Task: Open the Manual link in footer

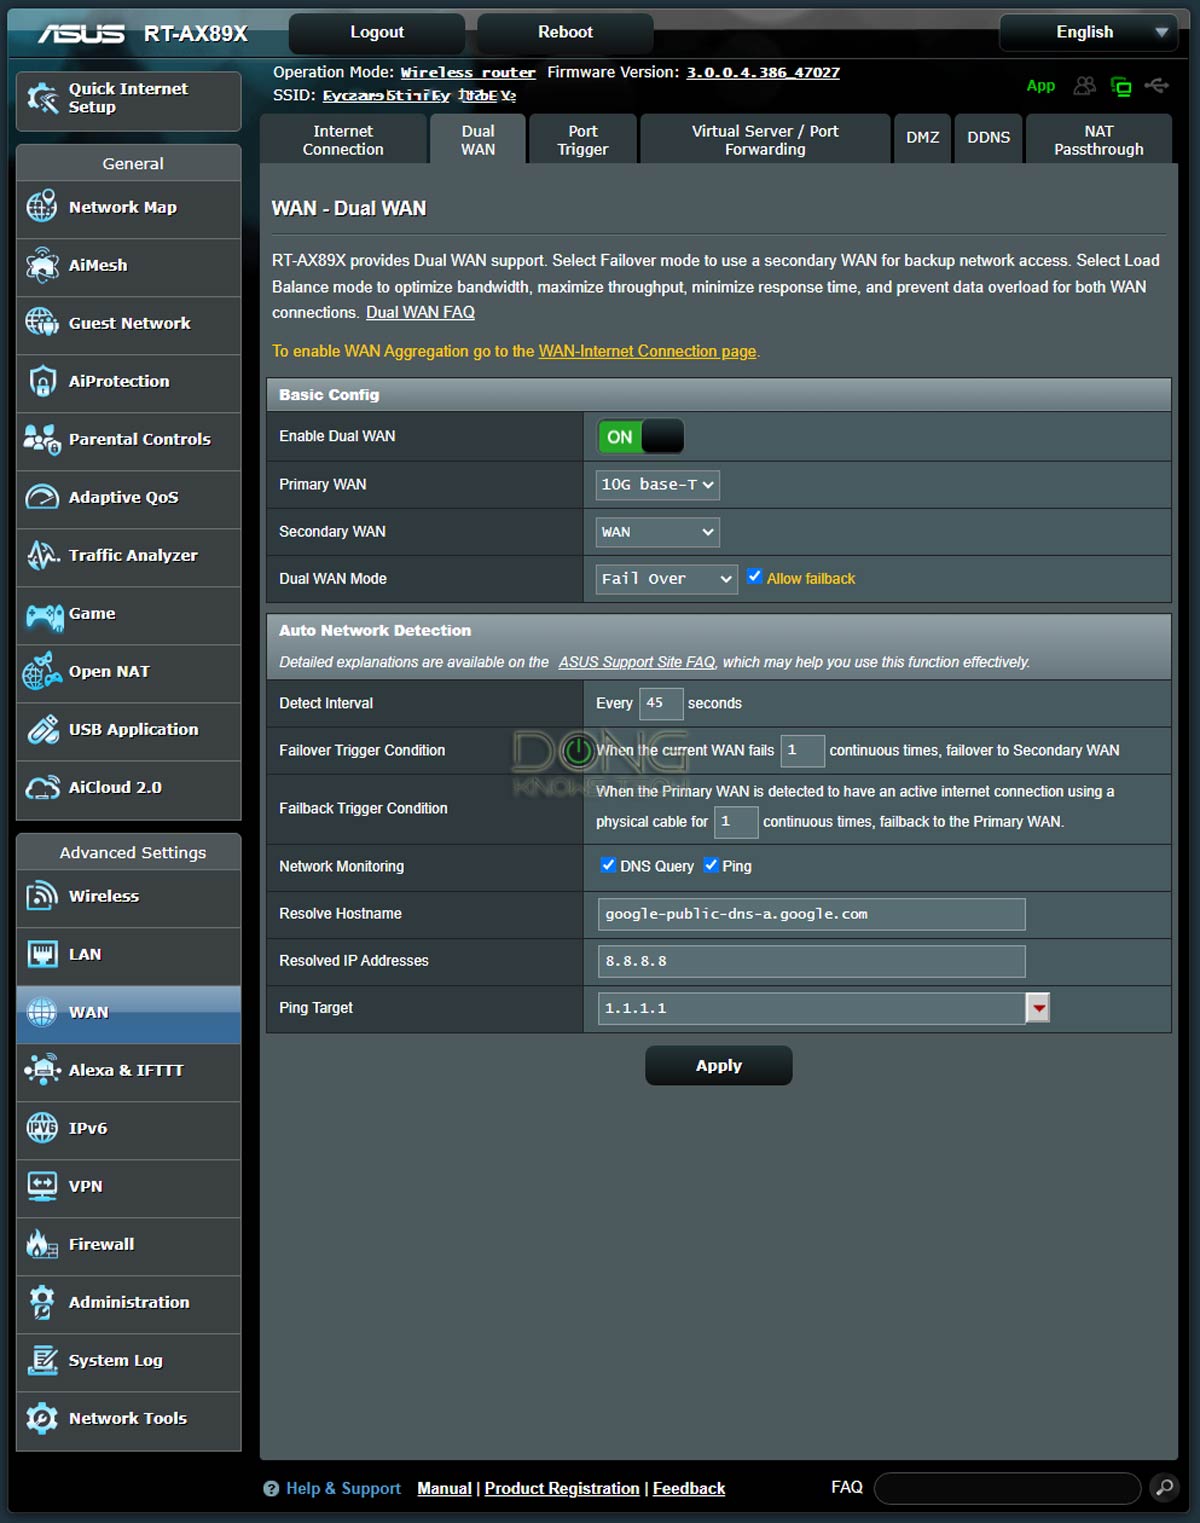Action: click(444, 1488)
